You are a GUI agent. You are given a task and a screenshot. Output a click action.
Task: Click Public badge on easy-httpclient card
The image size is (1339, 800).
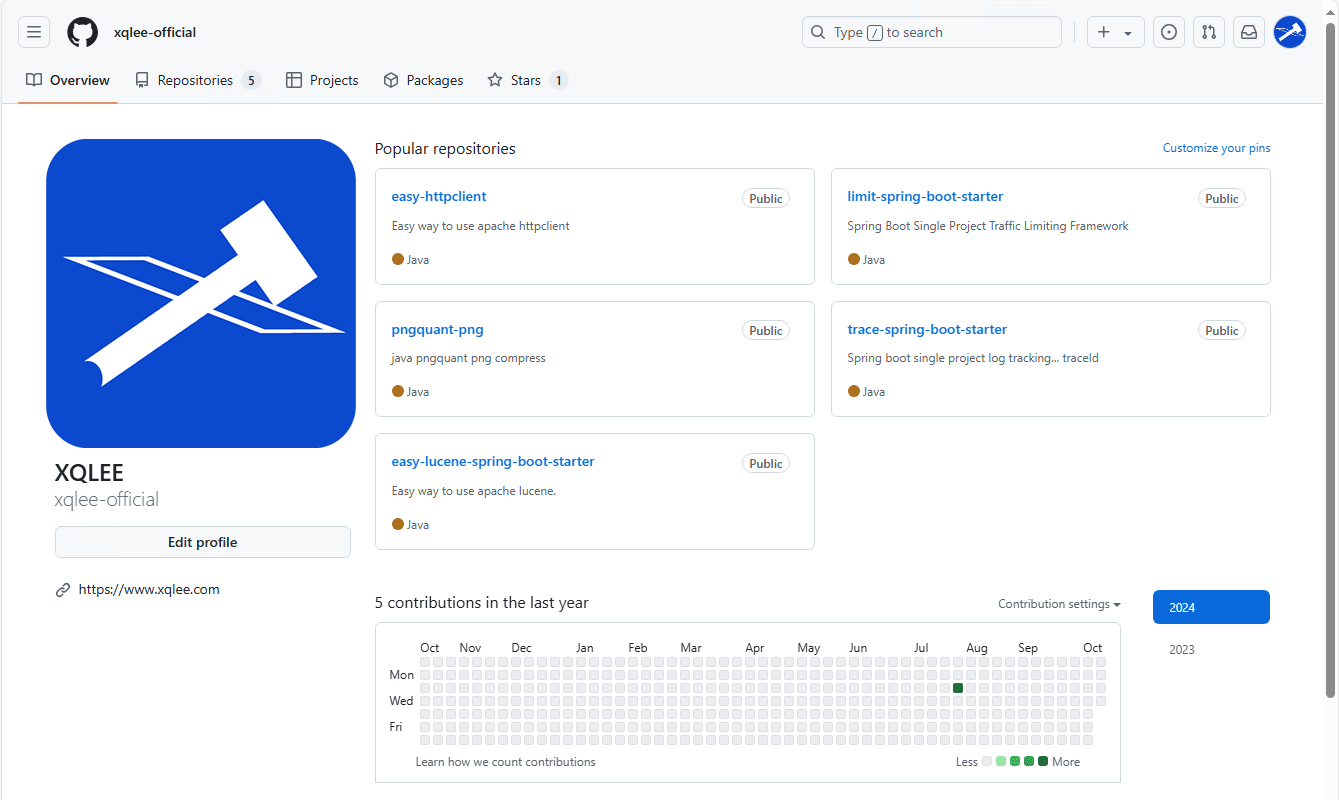(x=766, y=198)
